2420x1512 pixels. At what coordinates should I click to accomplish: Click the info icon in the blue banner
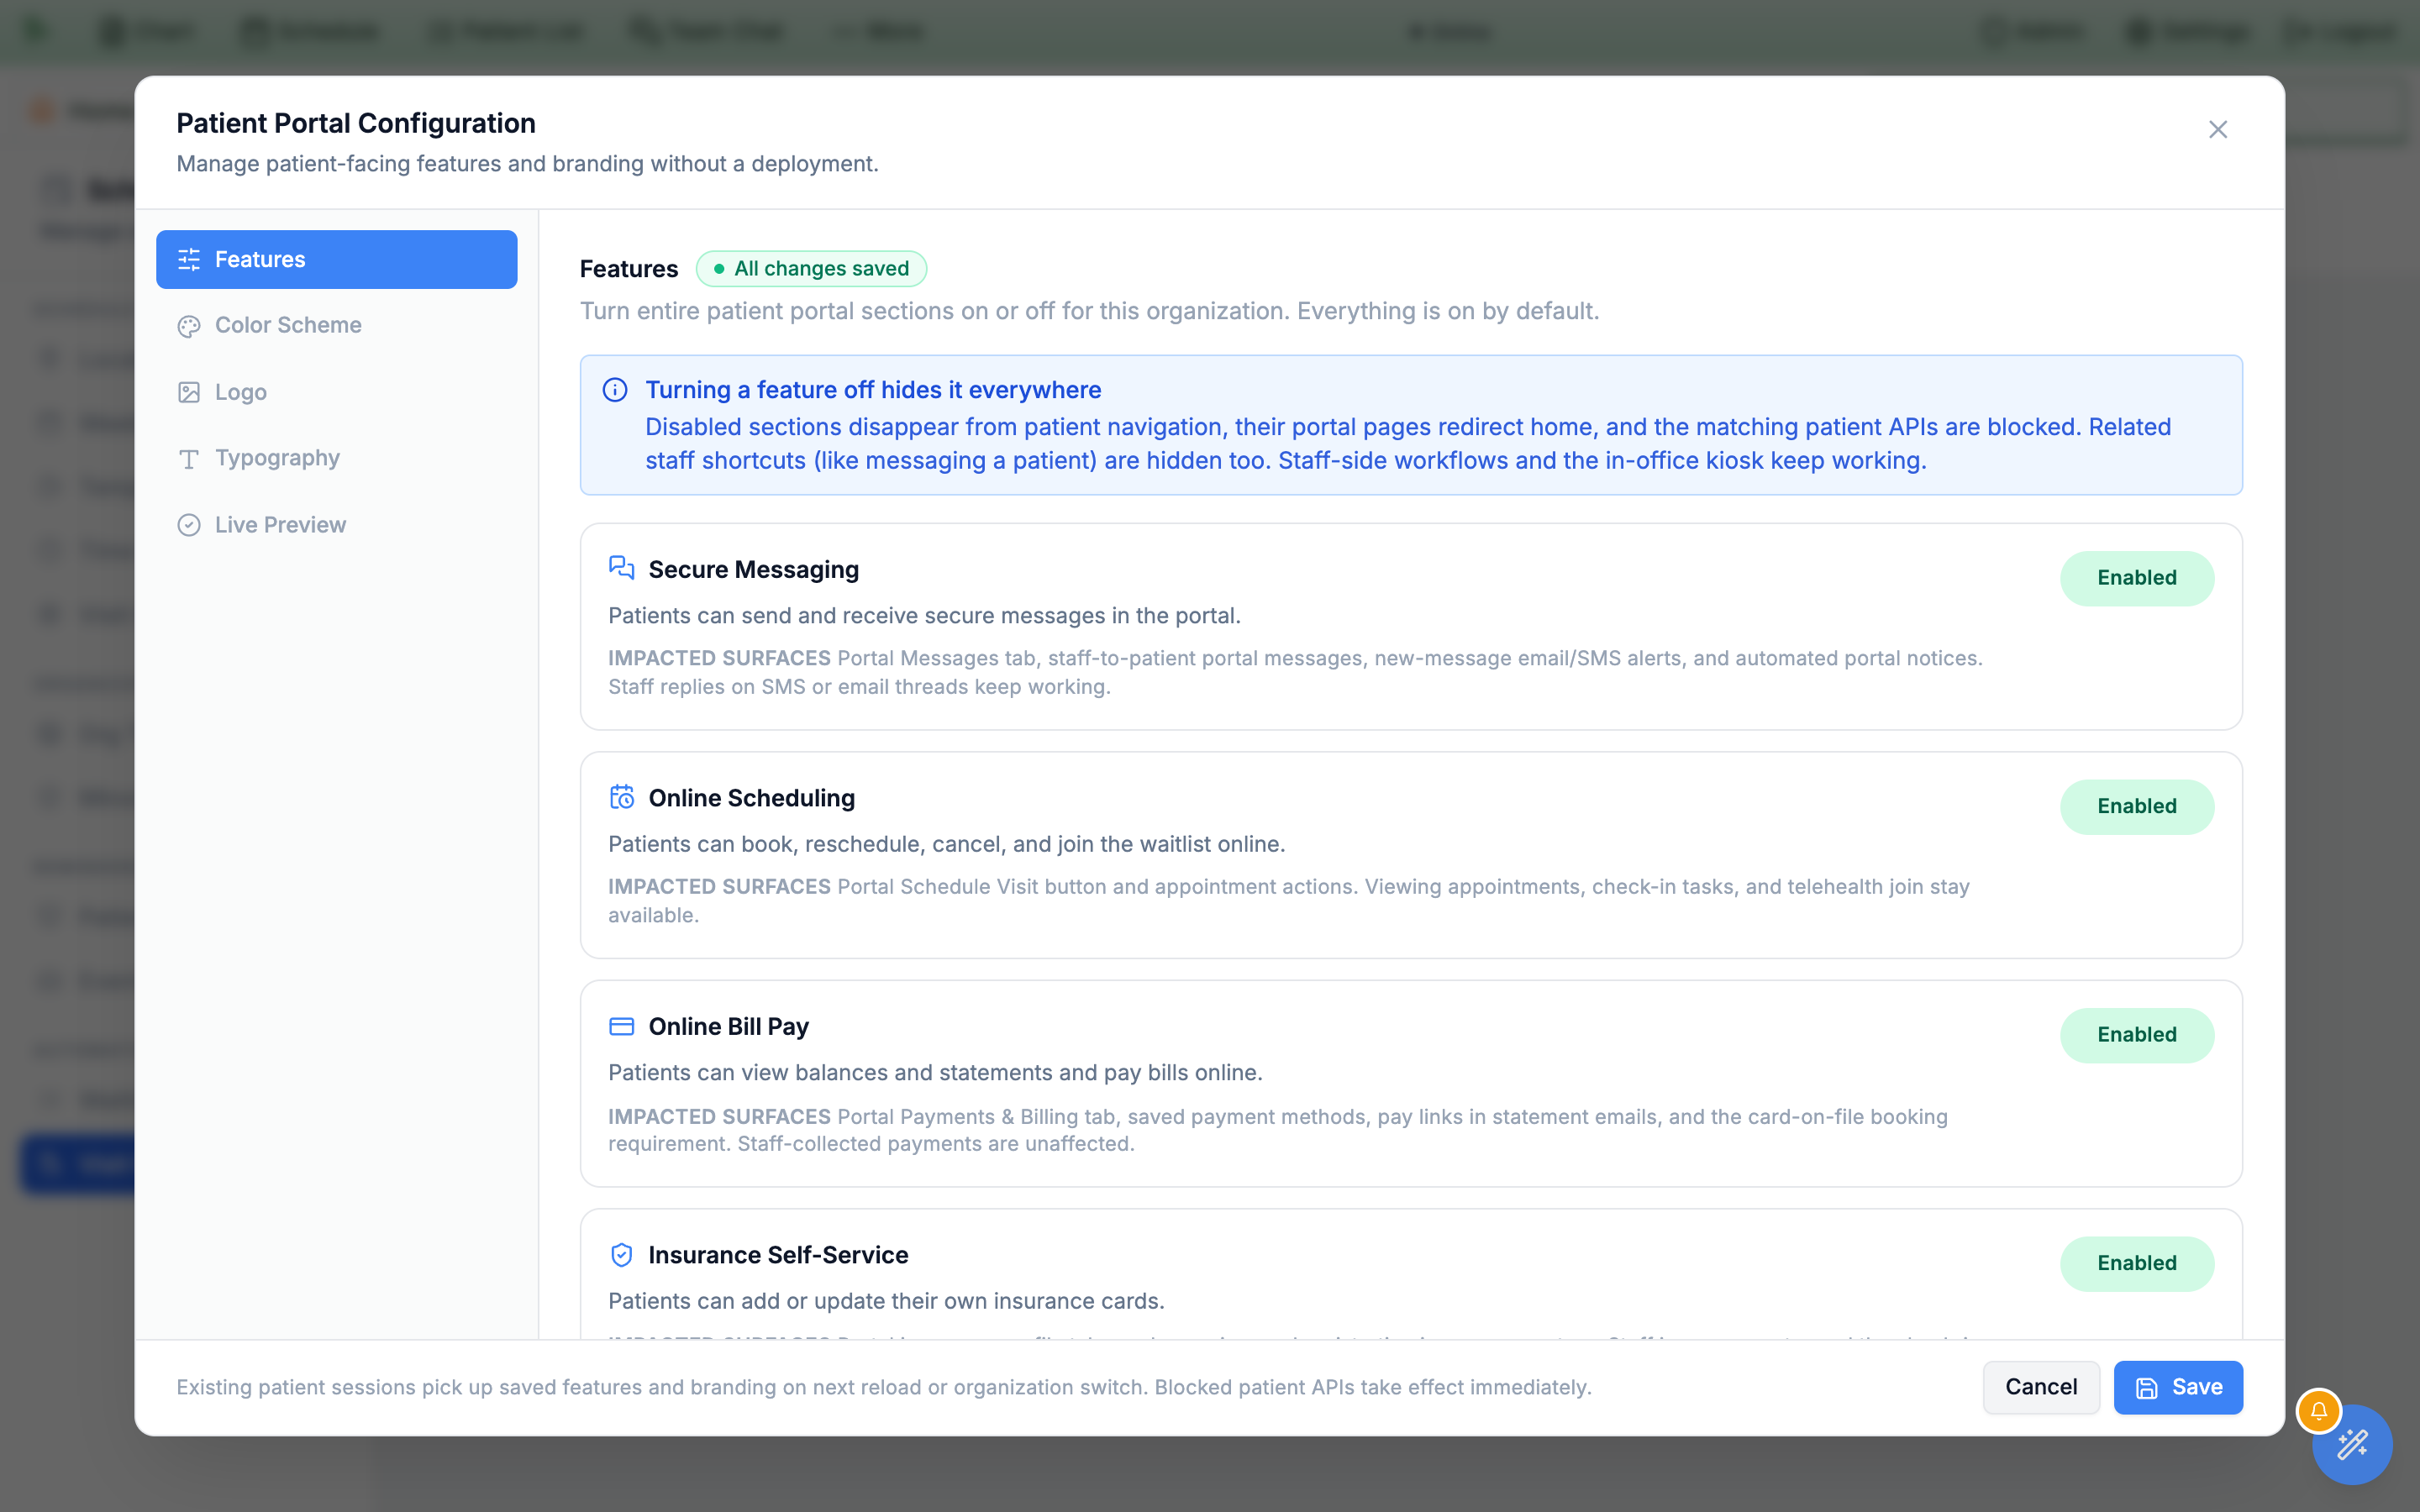point(615,390)
